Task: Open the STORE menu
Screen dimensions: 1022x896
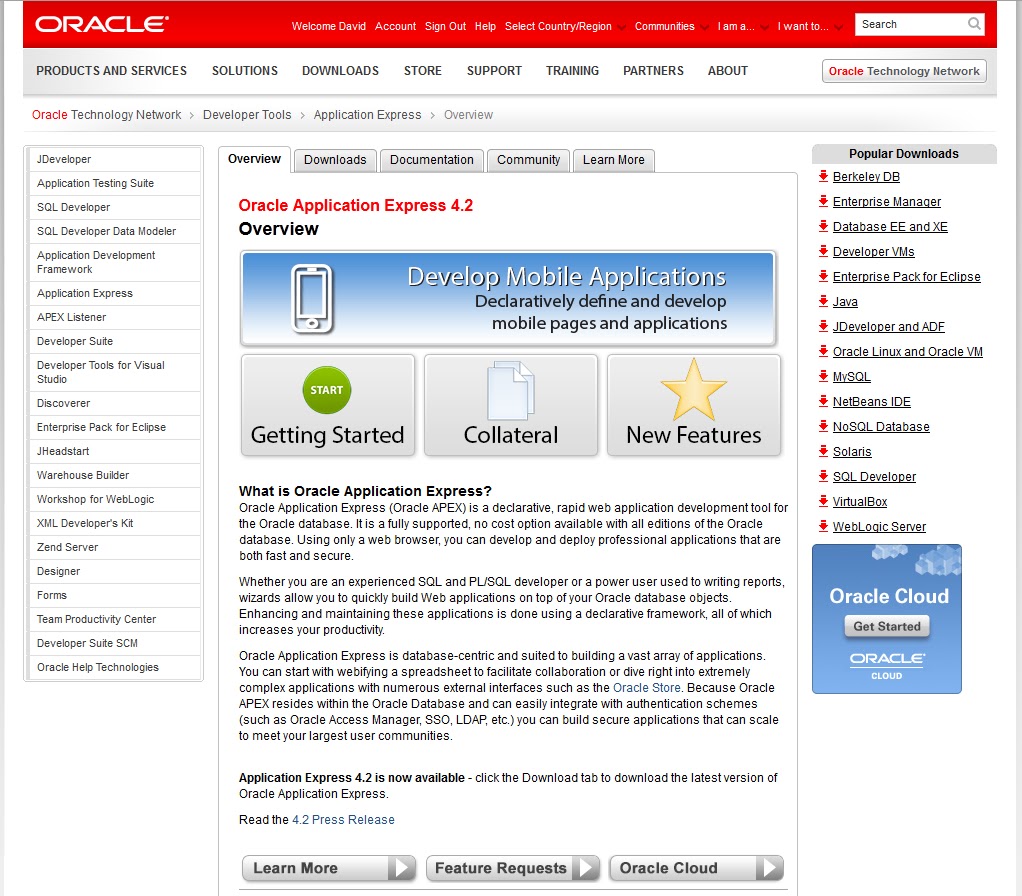Action: pos(422,70)
